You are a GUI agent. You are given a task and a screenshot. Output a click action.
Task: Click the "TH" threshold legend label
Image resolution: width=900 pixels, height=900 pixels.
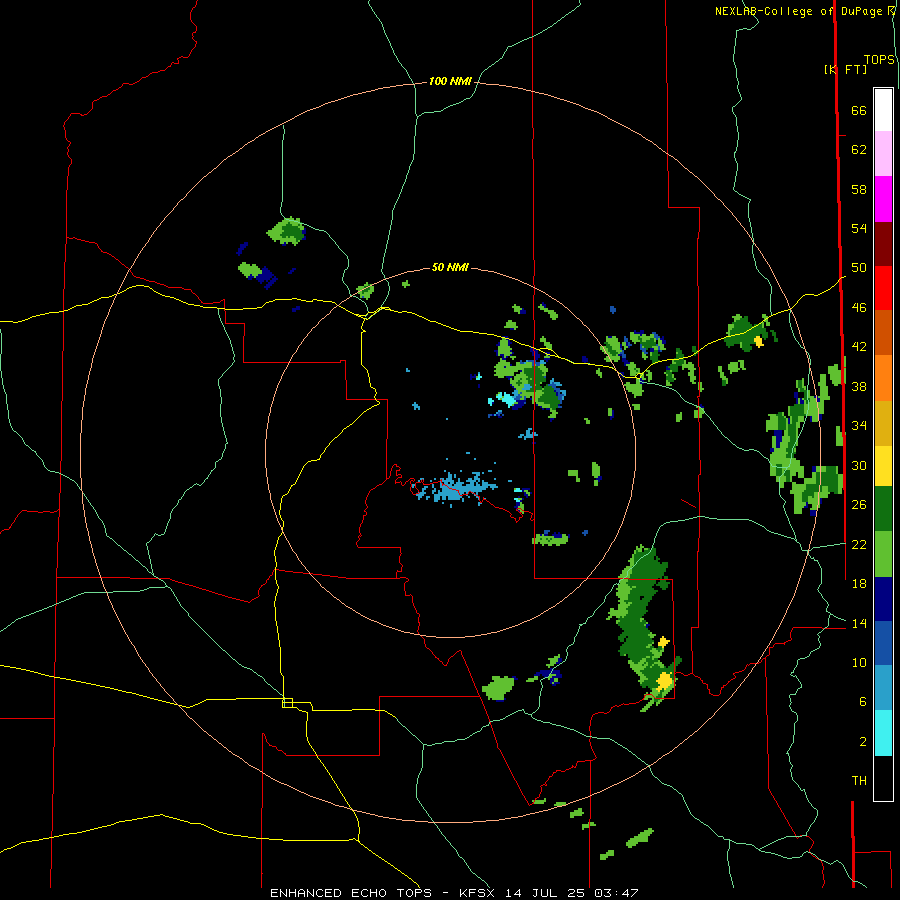(x=859, y=781)
